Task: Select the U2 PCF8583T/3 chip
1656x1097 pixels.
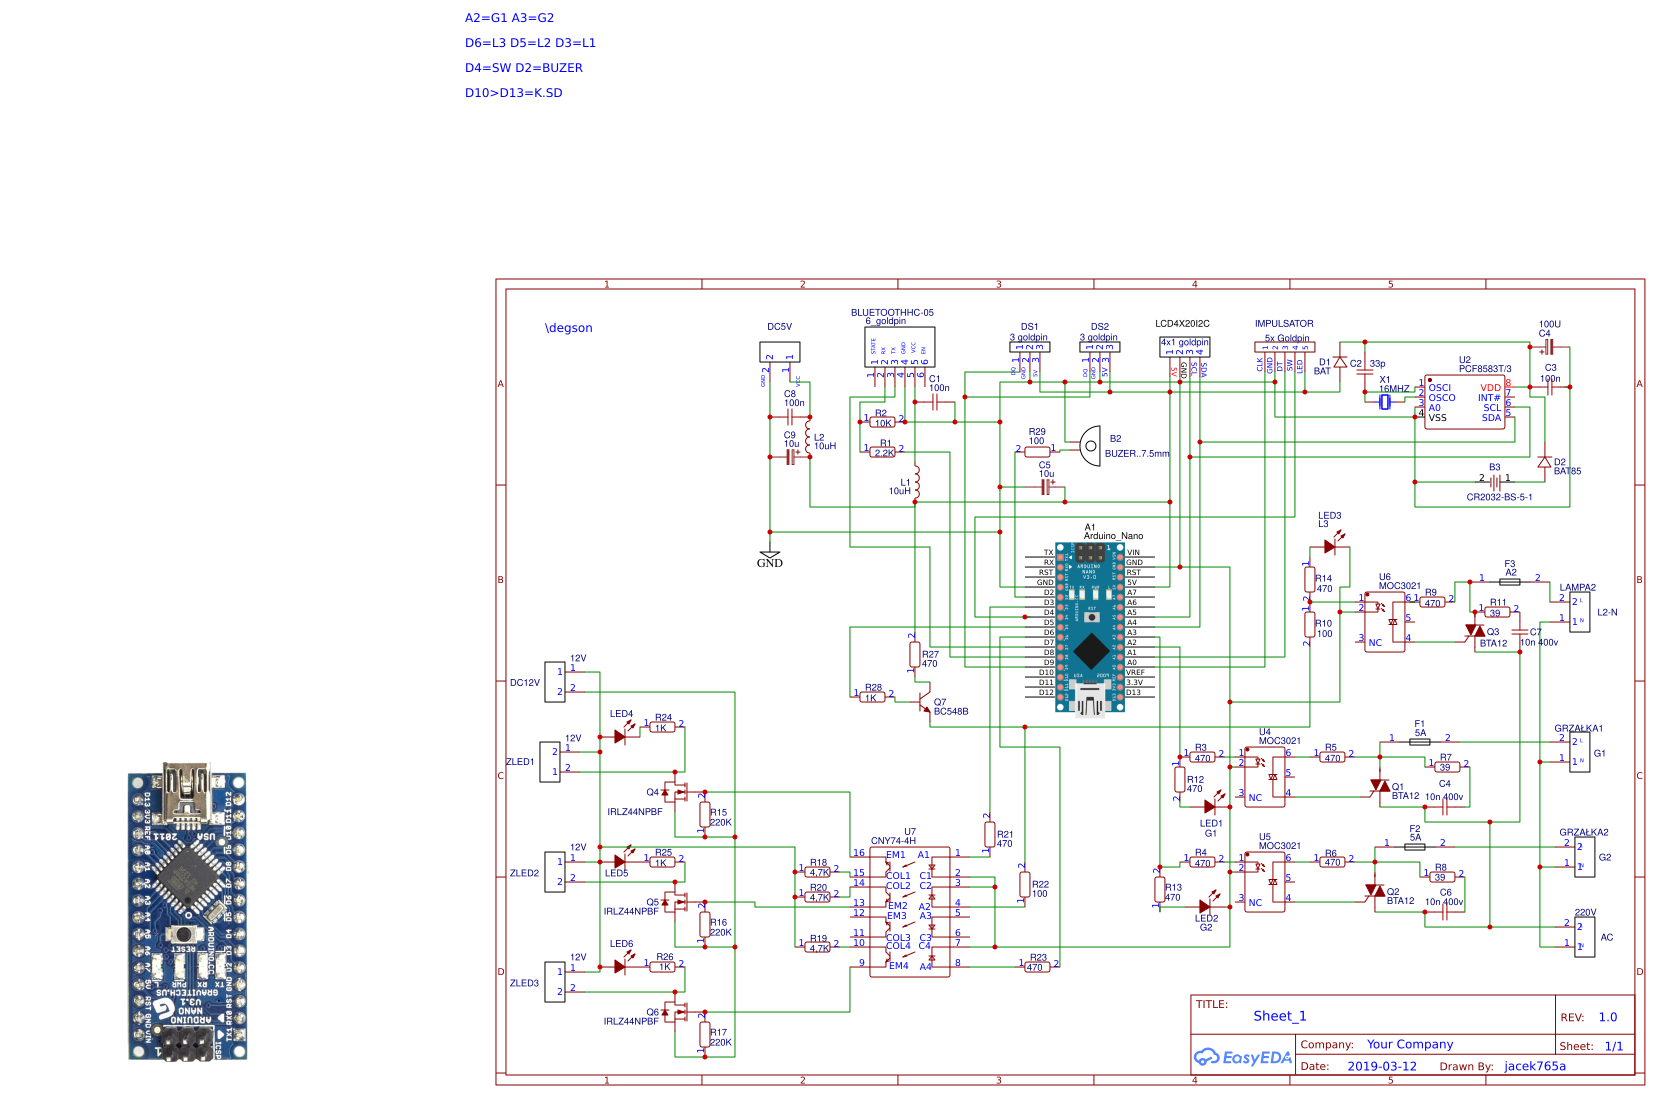Action: (1464, 402)
